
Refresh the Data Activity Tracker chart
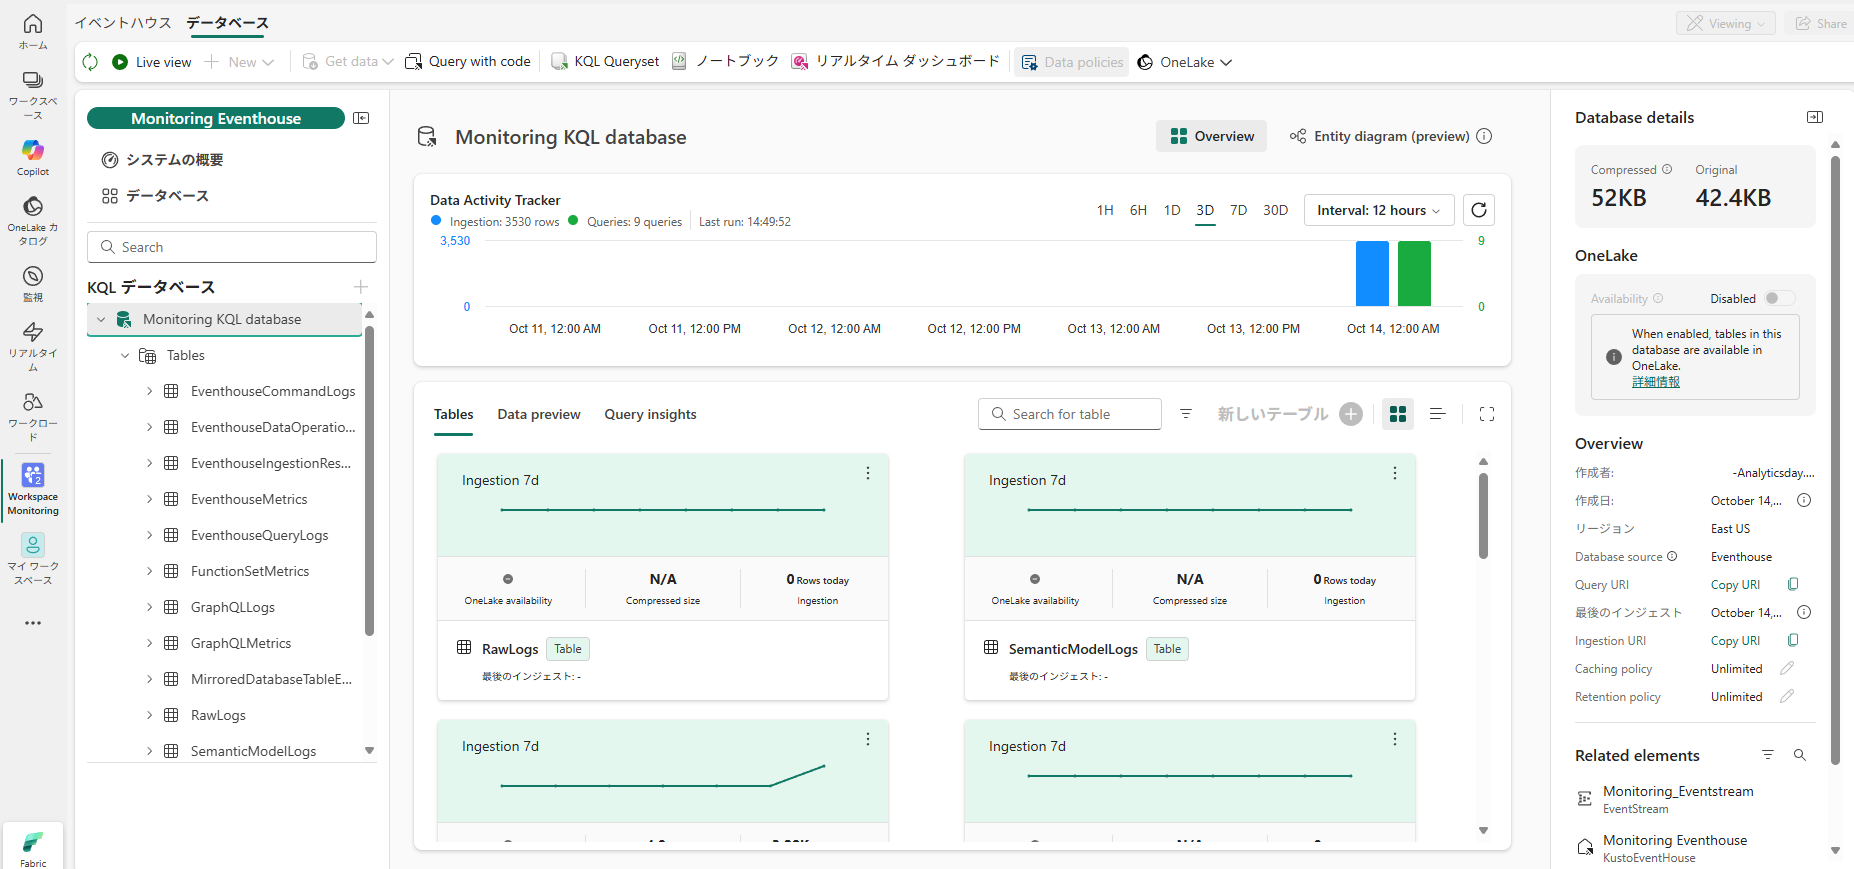(x=1479, y=210)
